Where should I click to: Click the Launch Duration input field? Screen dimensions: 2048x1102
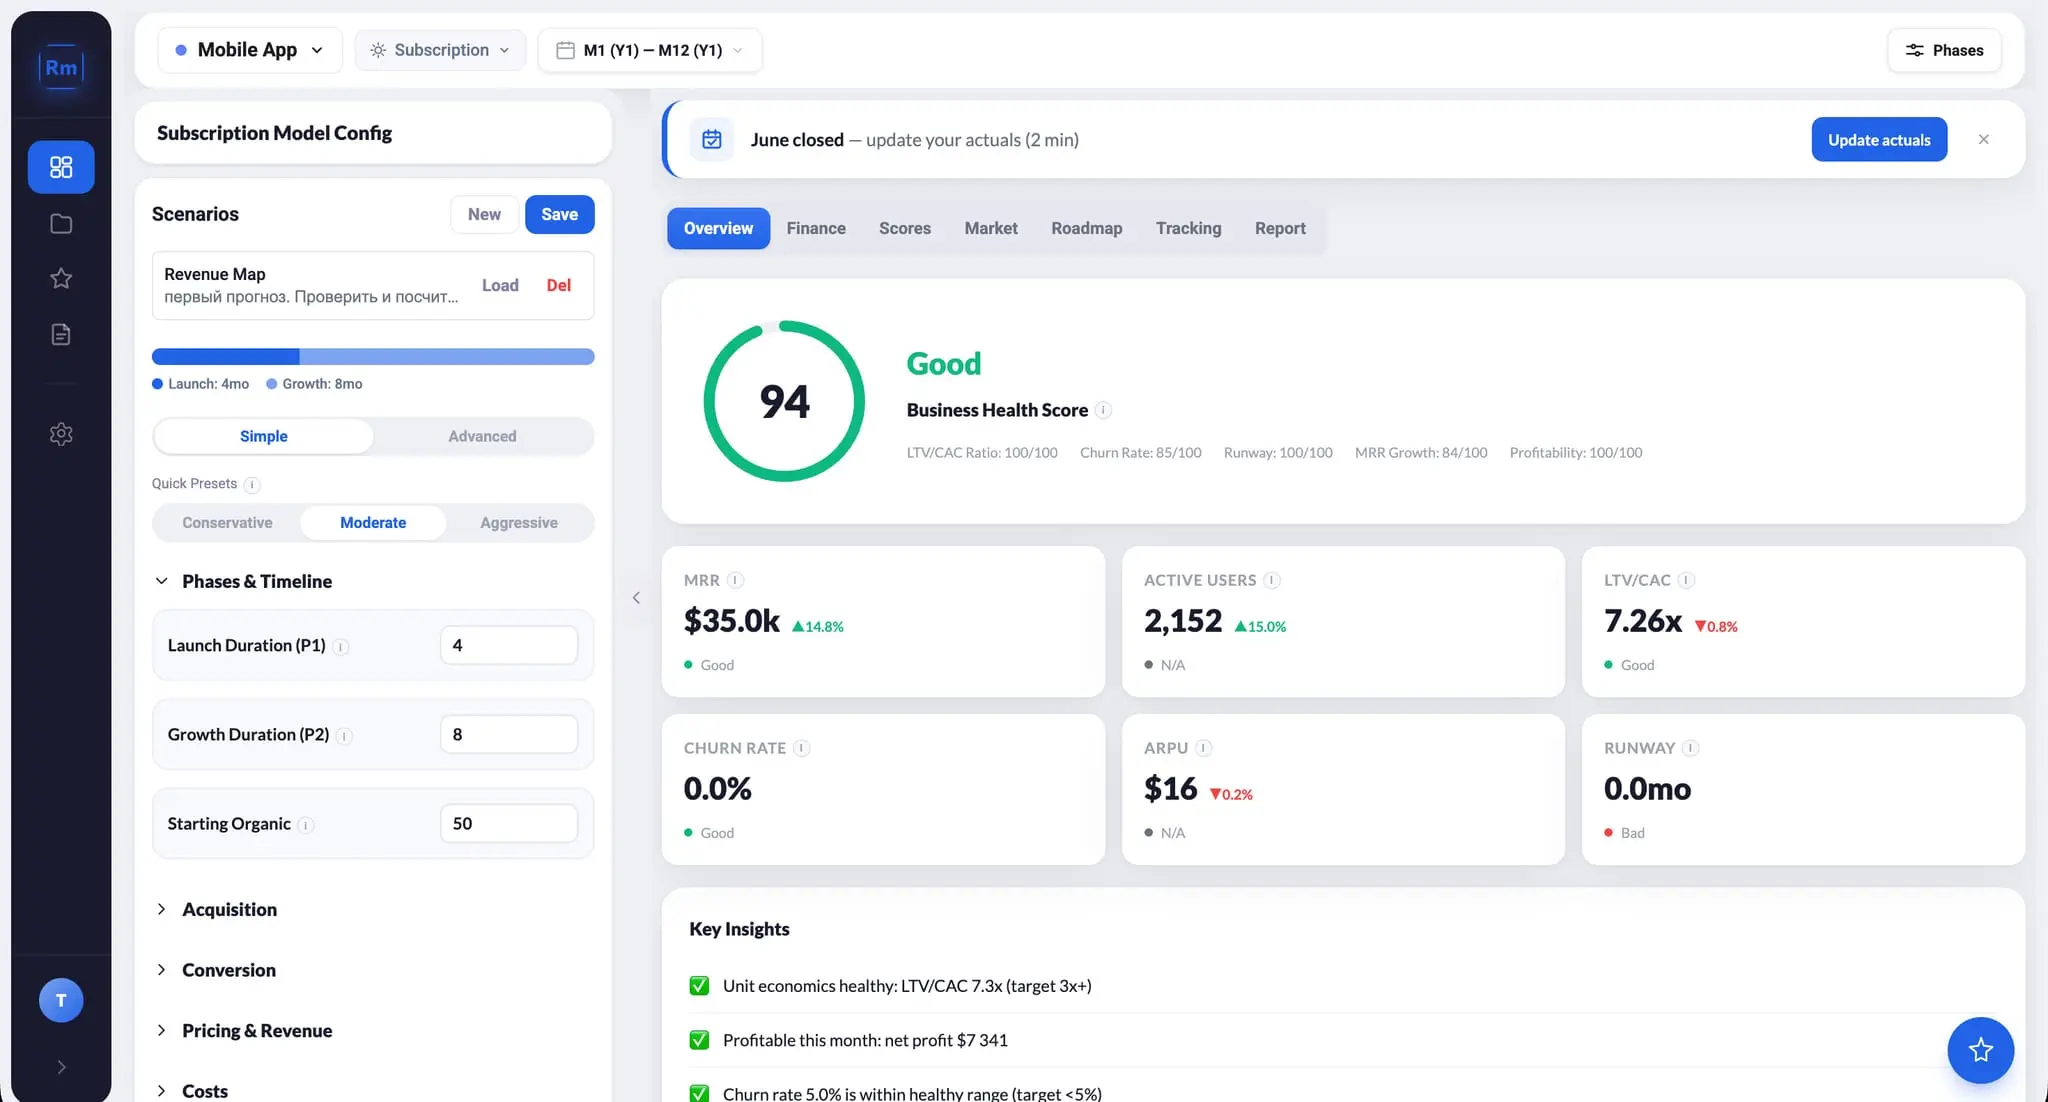click(509, 645)
